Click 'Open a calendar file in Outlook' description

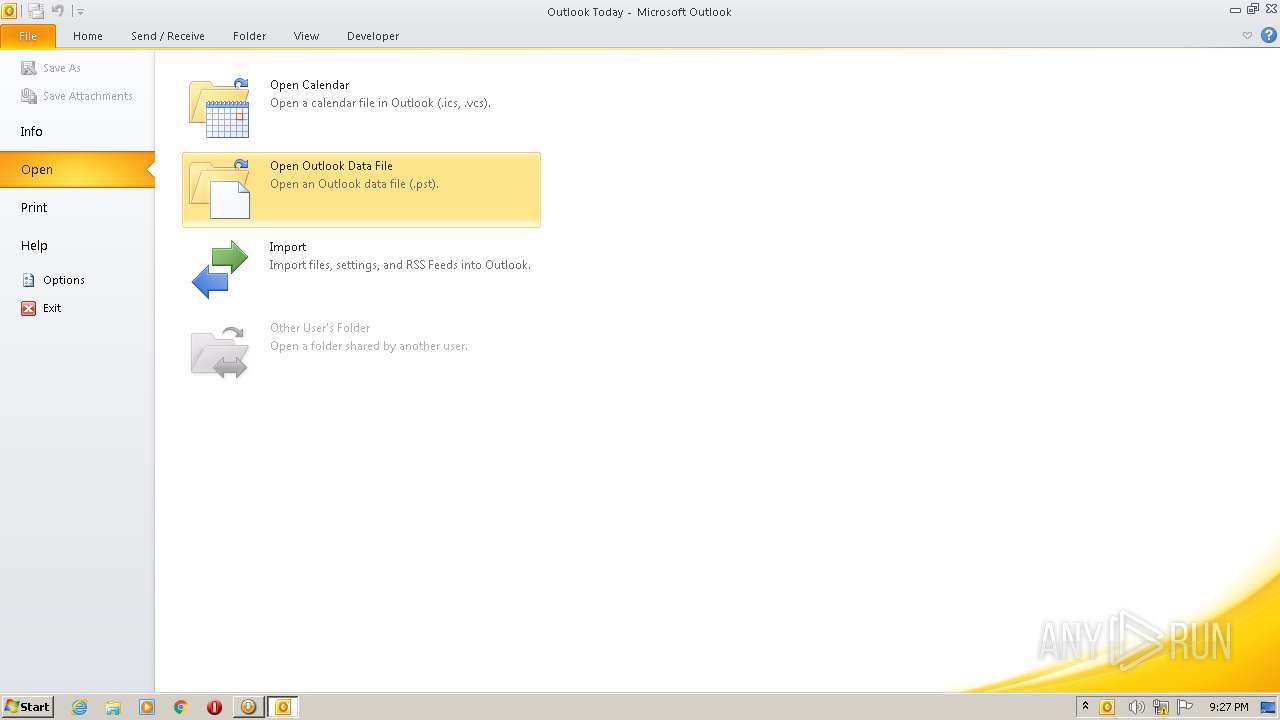click(x=380, y=103)
